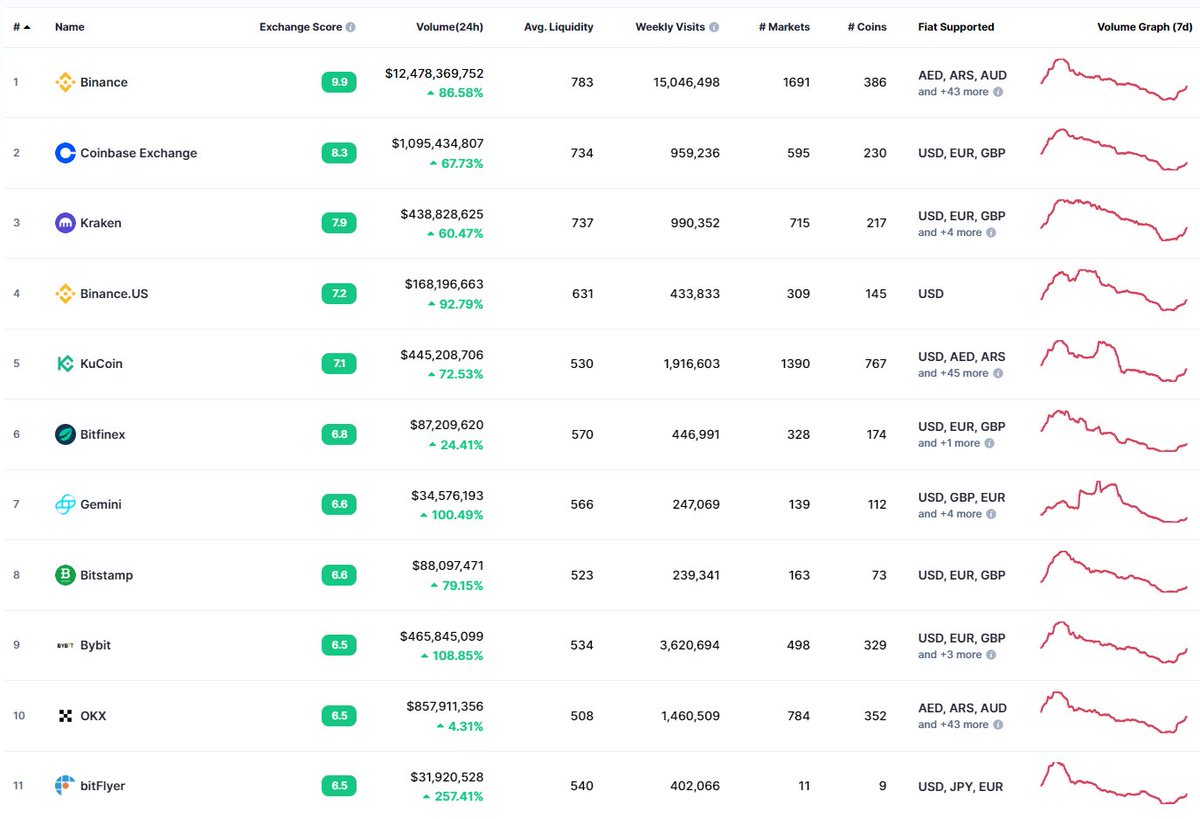Click the Bitstamp green logo icon
The height and width of the screenshot is (819, 1200).
point(65,575)
